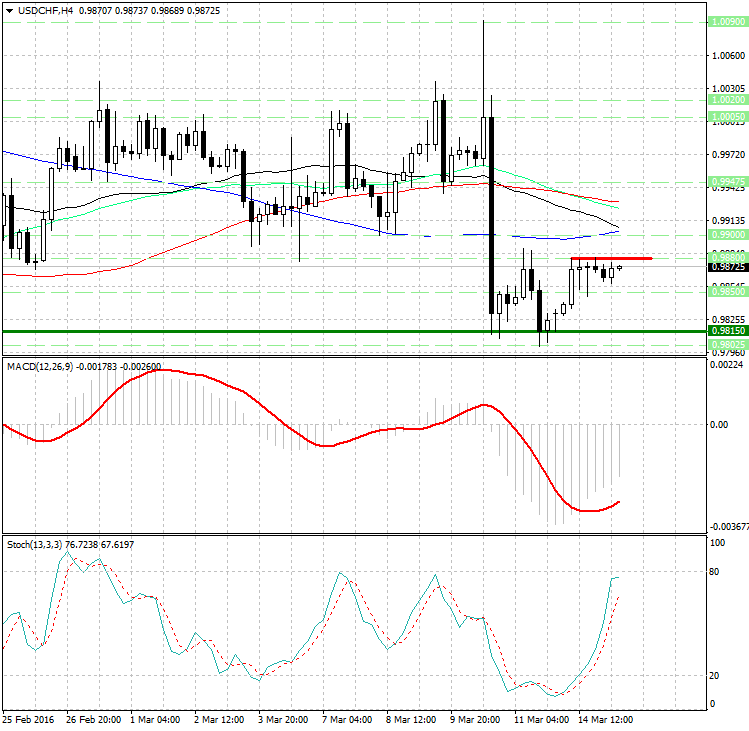Click the Stochastic 80 level scale label
This screenshot has width=749, height=731.
click(x=715, y=572)
